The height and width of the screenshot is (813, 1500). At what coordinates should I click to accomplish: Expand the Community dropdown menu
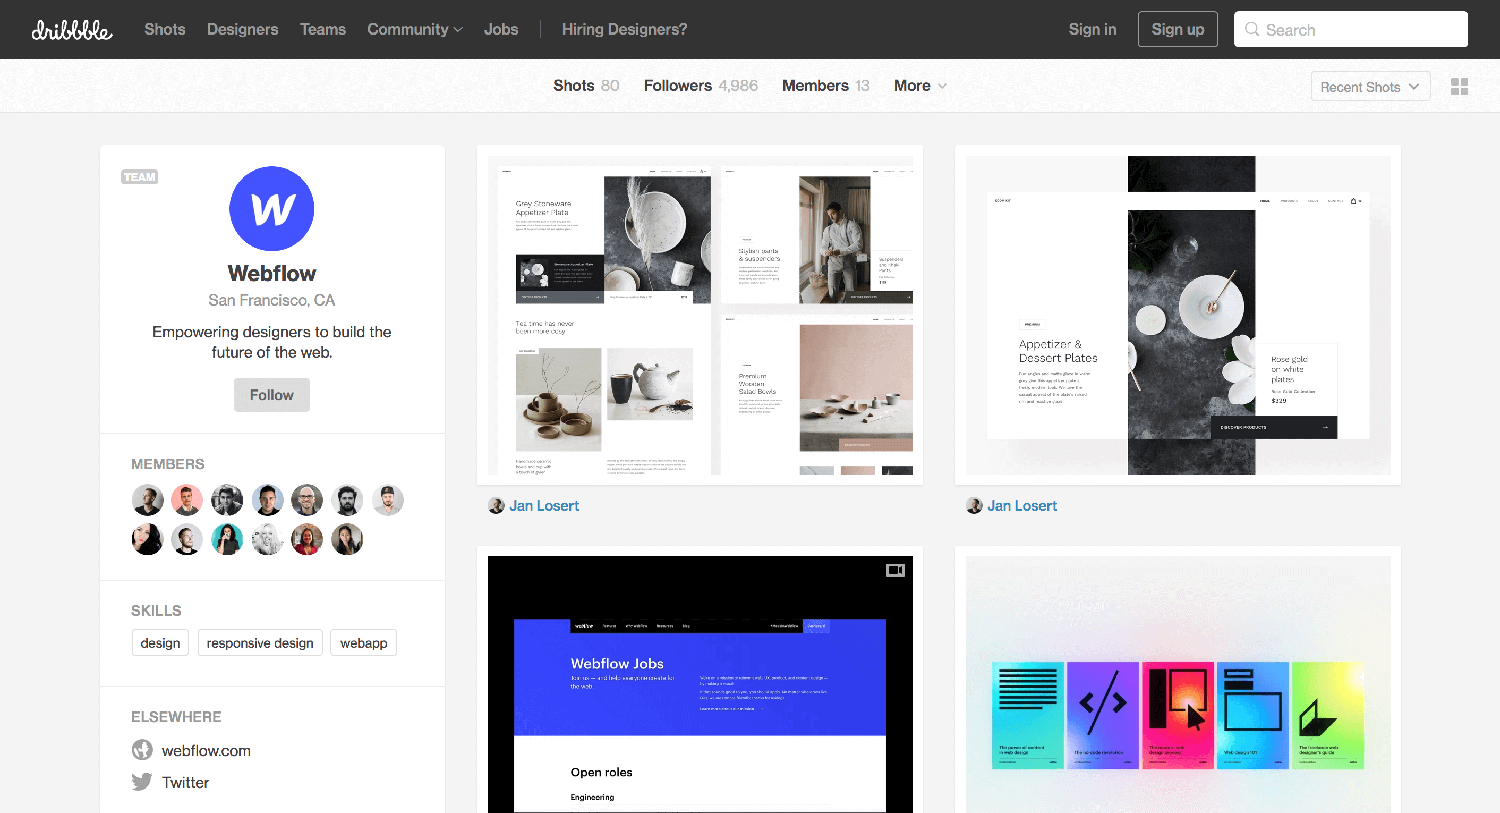pyautogui.click(x=415, y=30)
